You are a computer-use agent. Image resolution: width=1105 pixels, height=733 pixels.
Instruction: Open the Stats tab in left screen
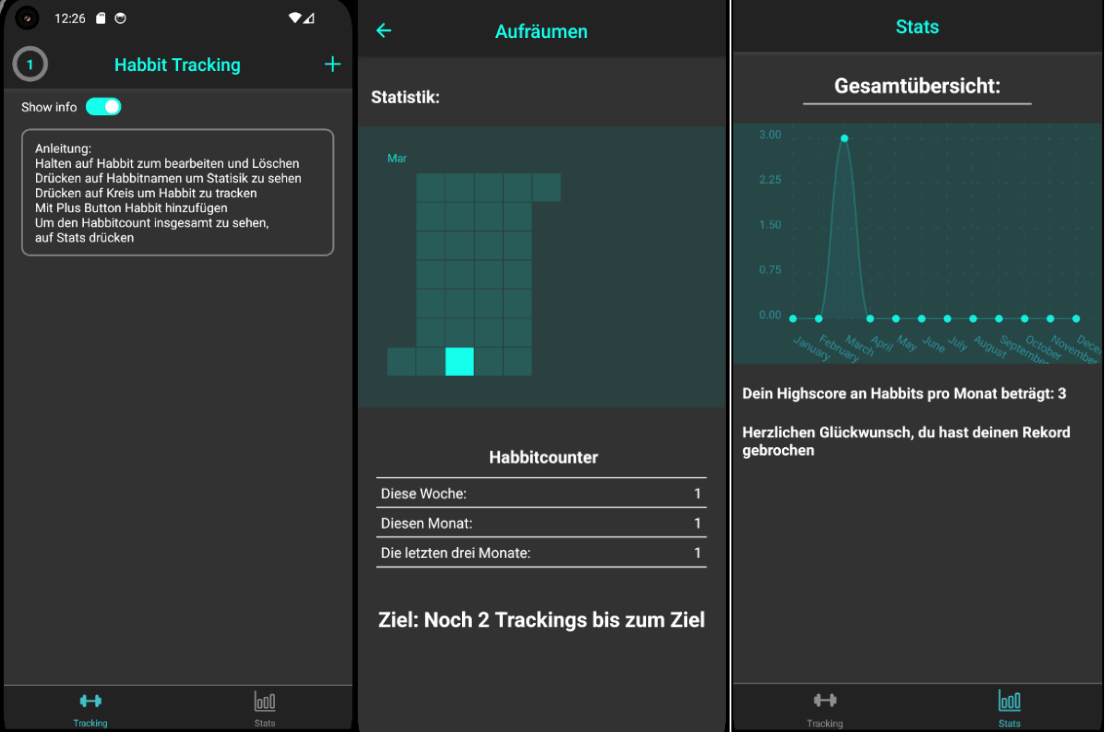[264, 709]
